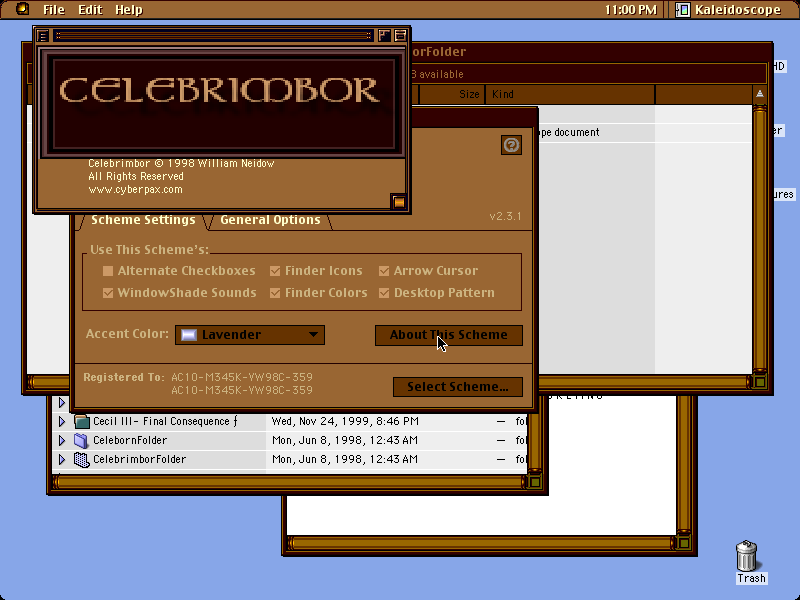This screenshot has height=600, width=800.
Task: Click the Celebrimbor logo banner
Action: [x=222, y=104]
